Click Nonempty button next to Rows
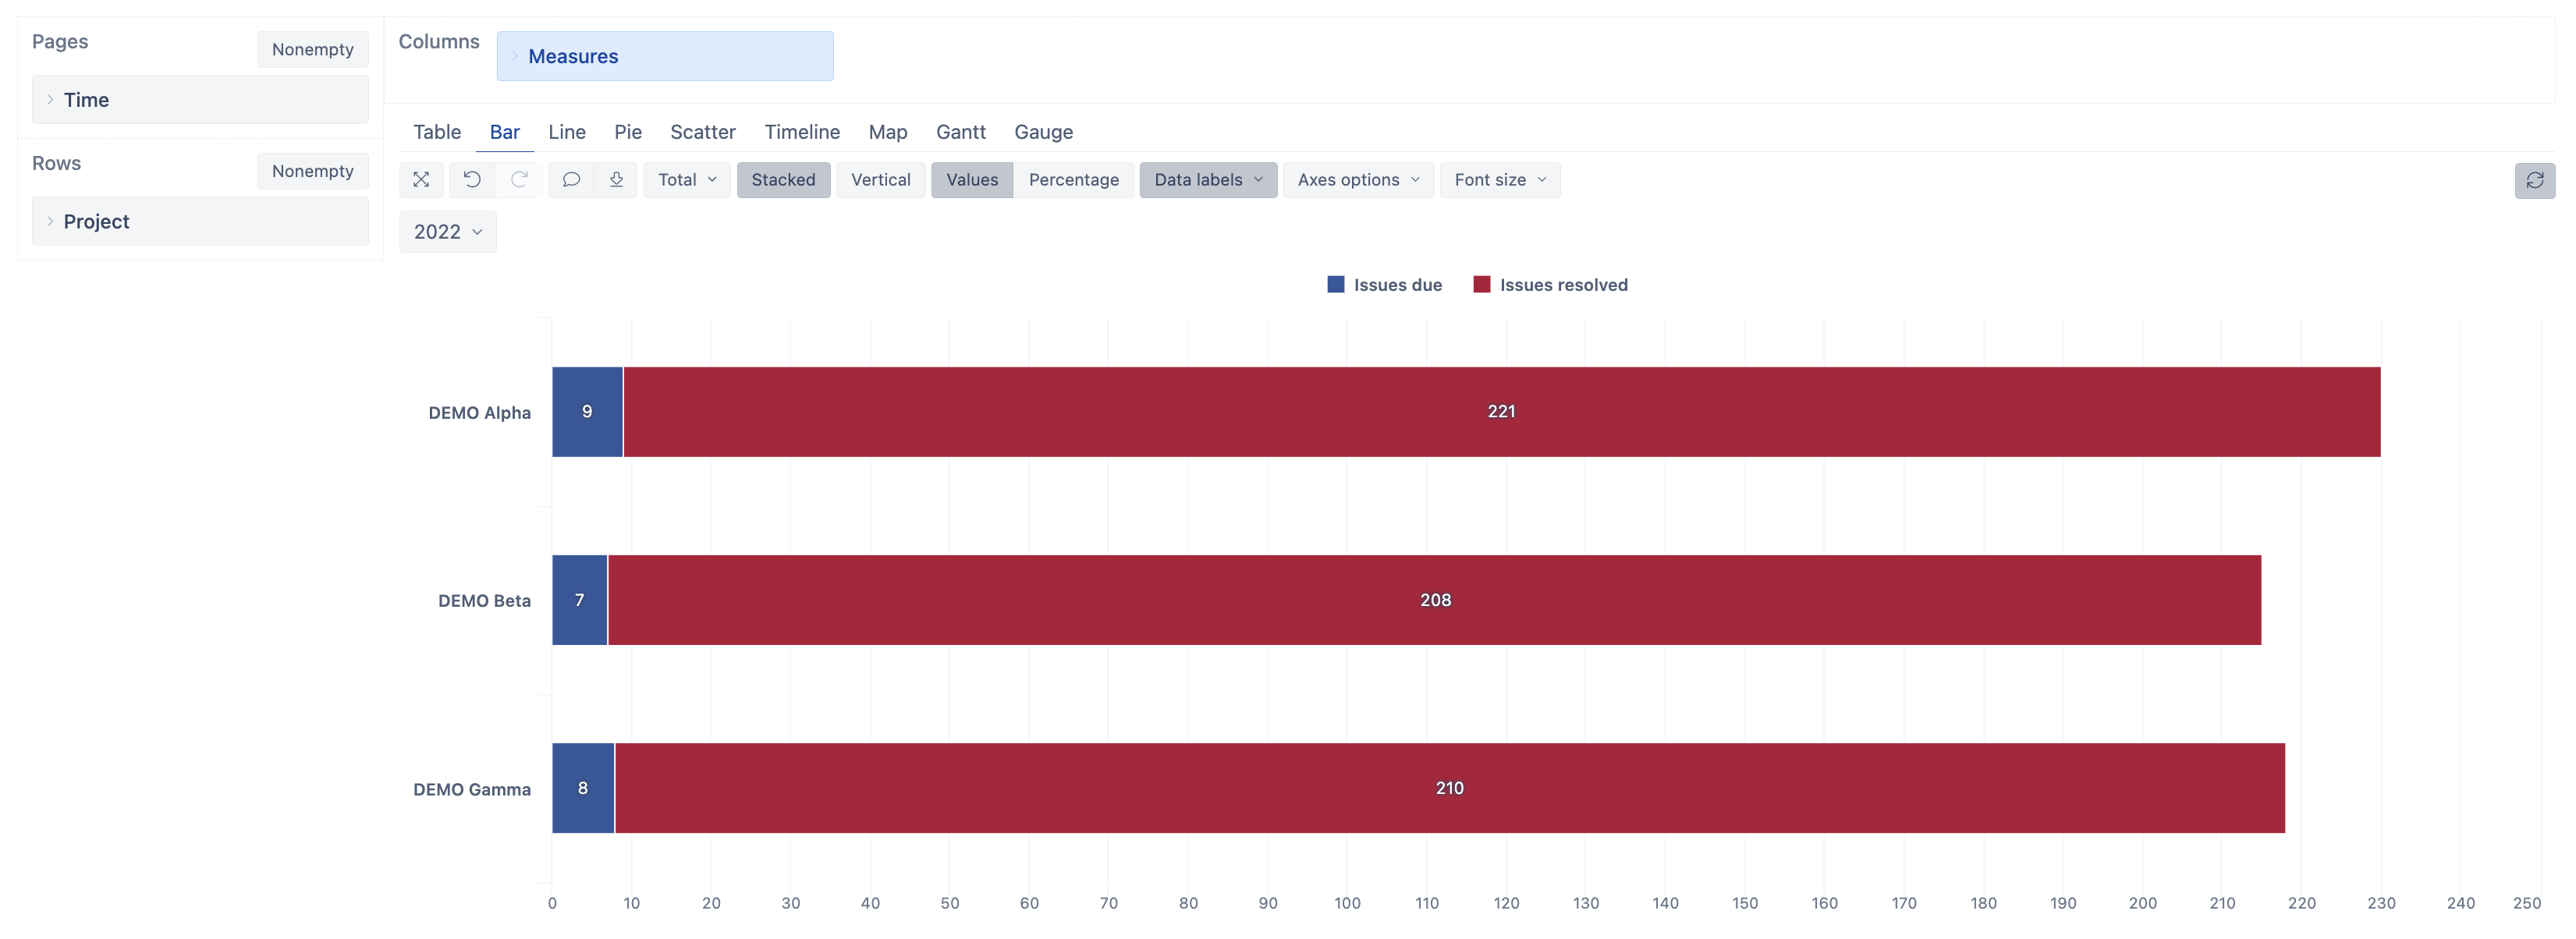 [x=312, y=171]
